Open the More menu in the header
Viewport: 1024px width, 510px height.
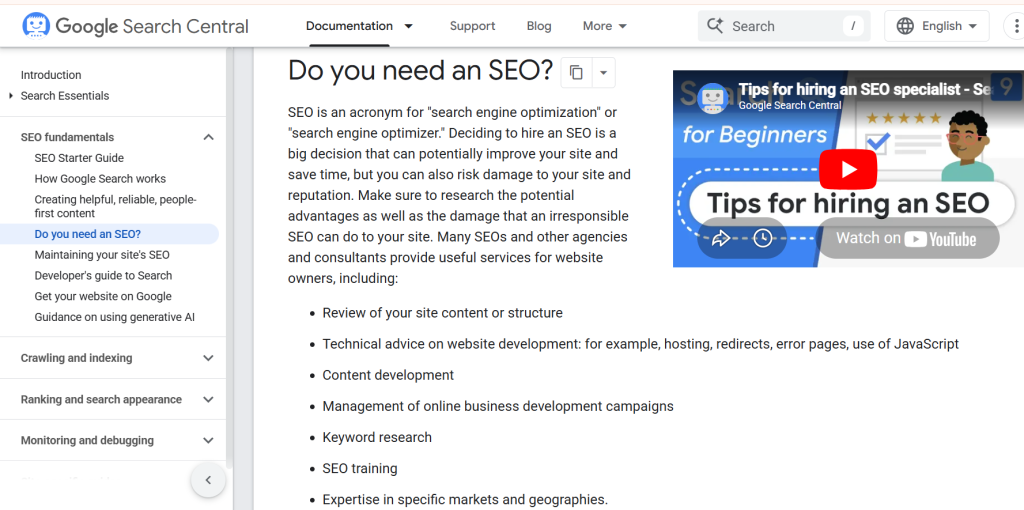[x=605, y=26]
